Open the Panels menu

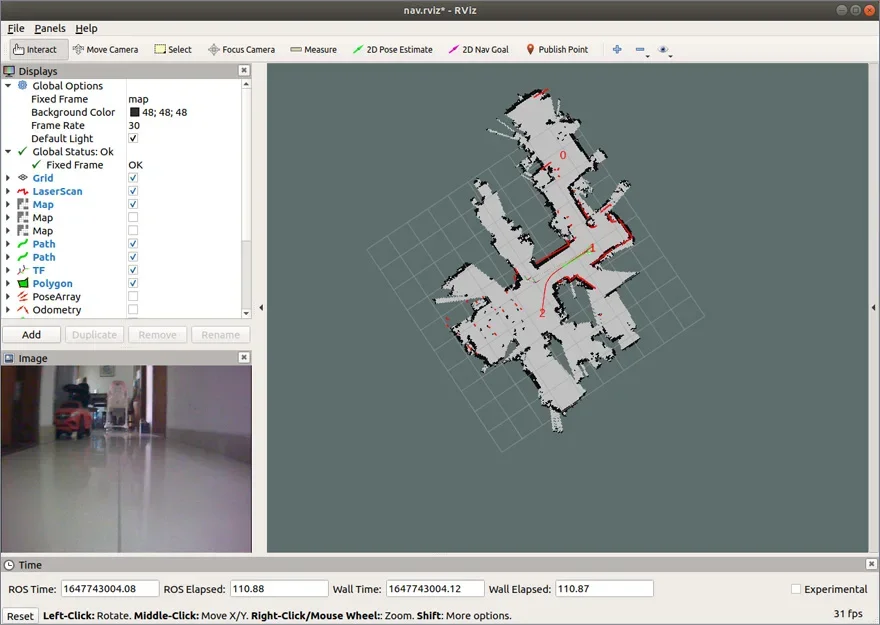click(x=49, y=28)
